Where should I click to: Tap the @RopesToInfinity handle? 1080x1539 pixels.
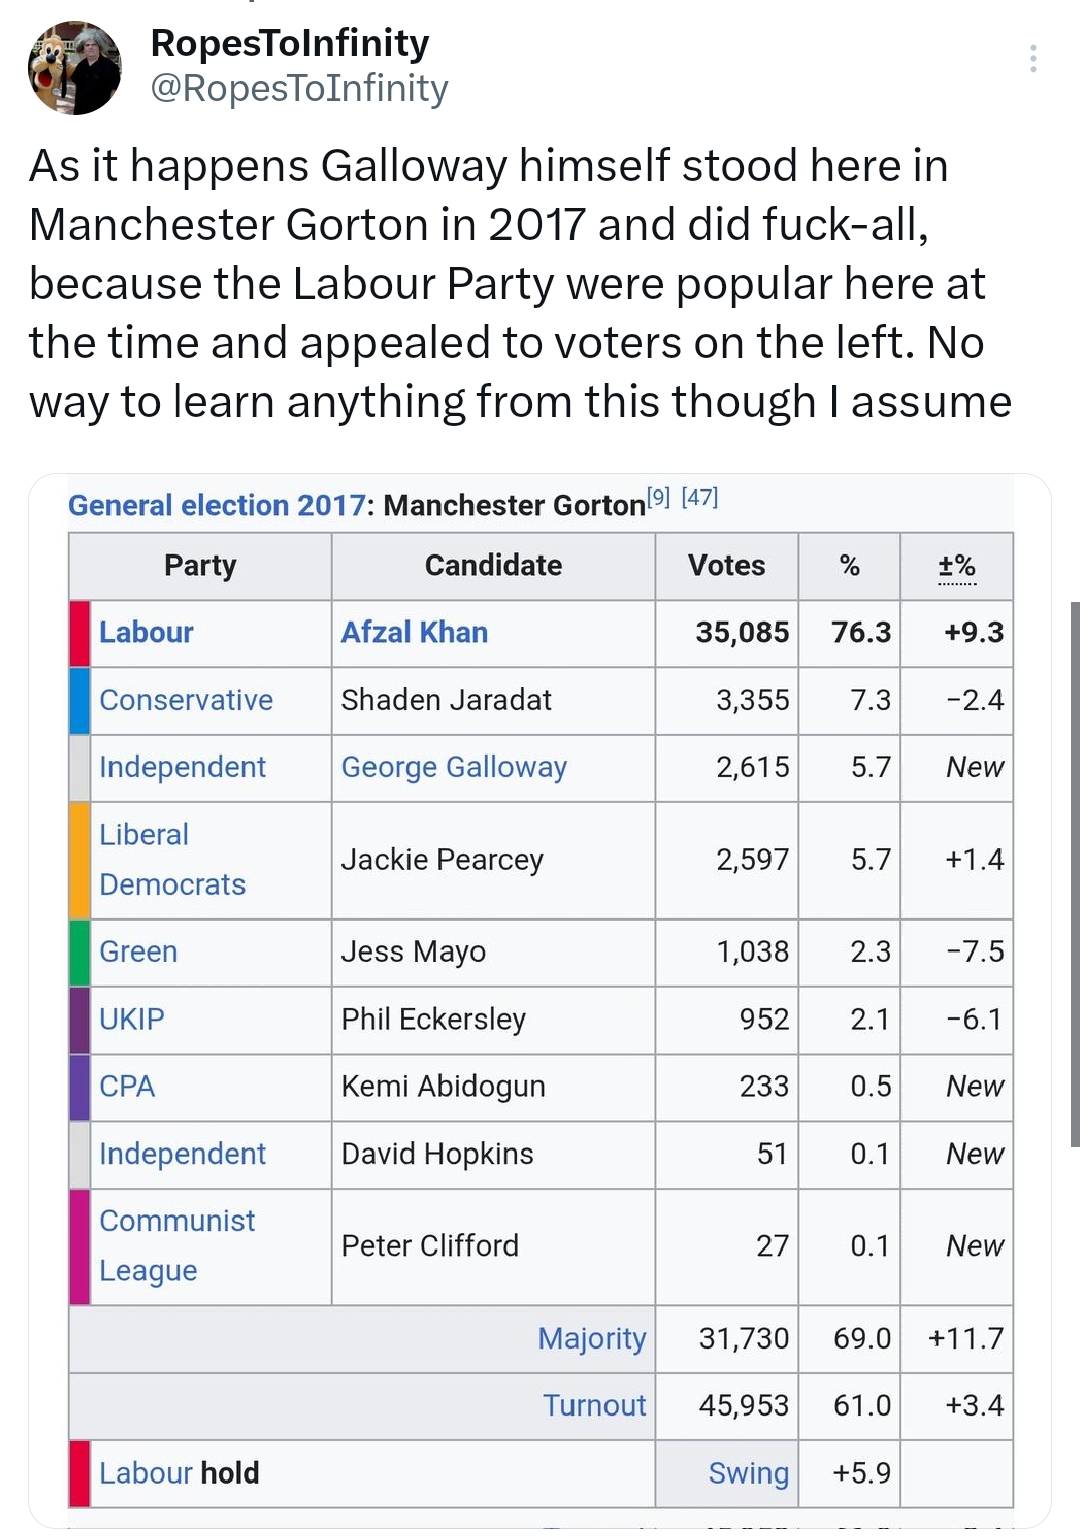pyautogui.click(x=299, y=89)
